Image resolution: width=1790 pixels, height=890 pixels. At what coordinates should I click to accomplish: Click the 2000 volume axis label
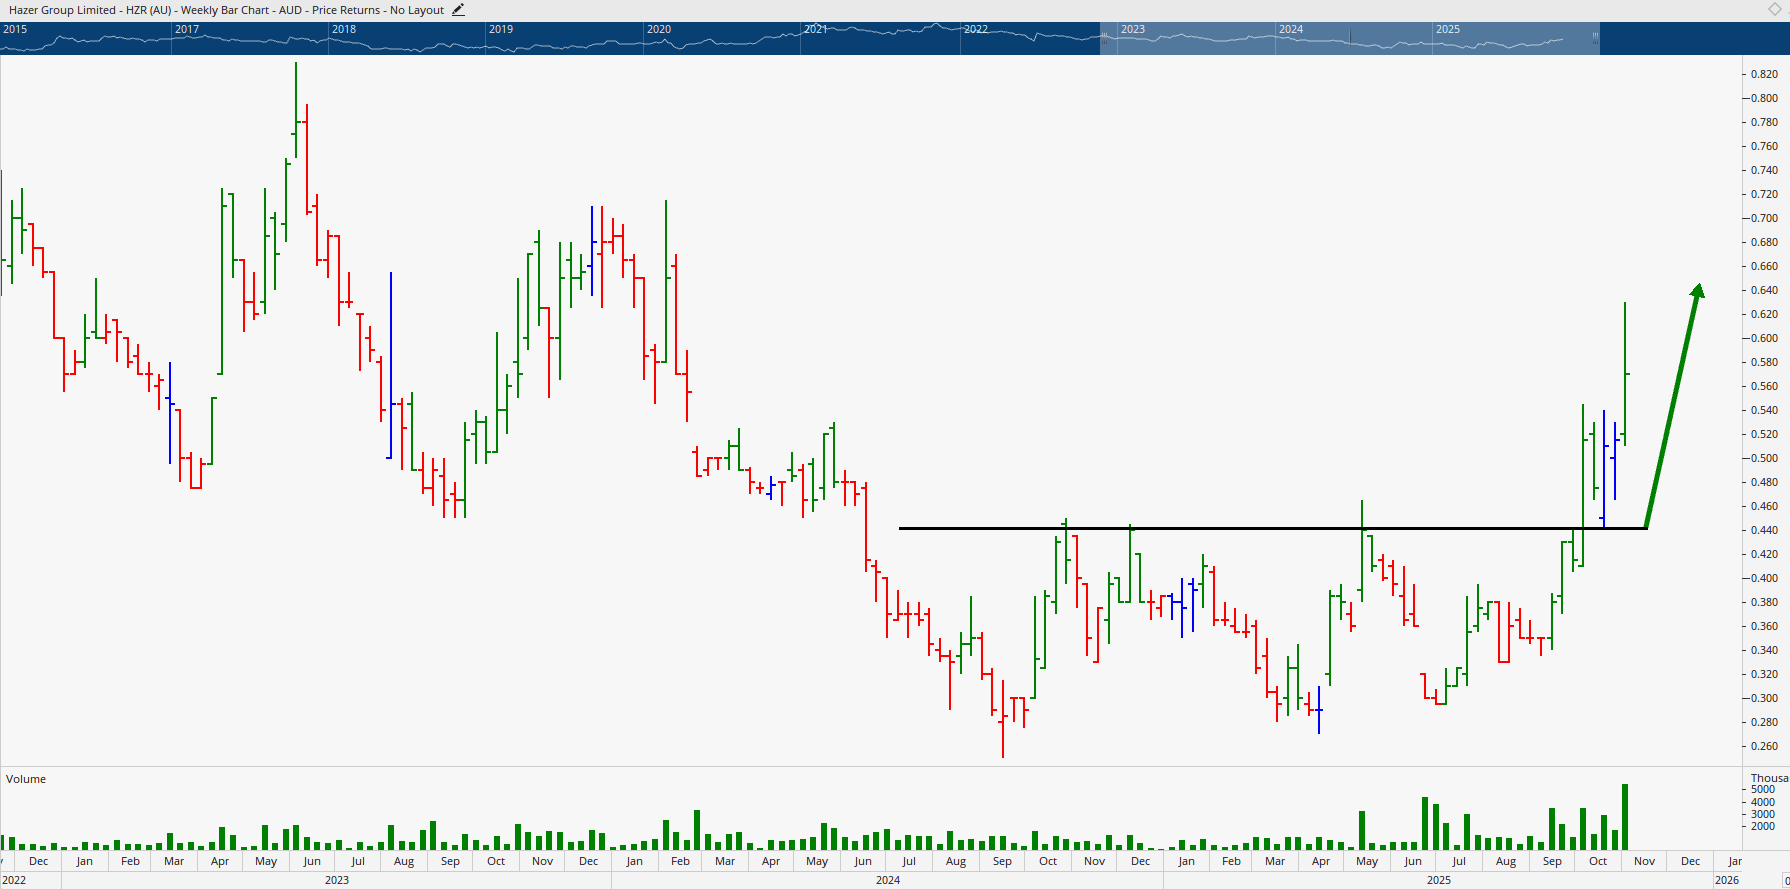(1763, 826)
